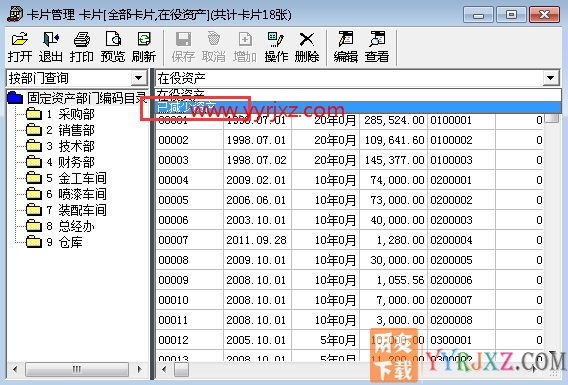
Task: Click the 保存 (Save) toolbar icon
Action: [x=183, y=48]
